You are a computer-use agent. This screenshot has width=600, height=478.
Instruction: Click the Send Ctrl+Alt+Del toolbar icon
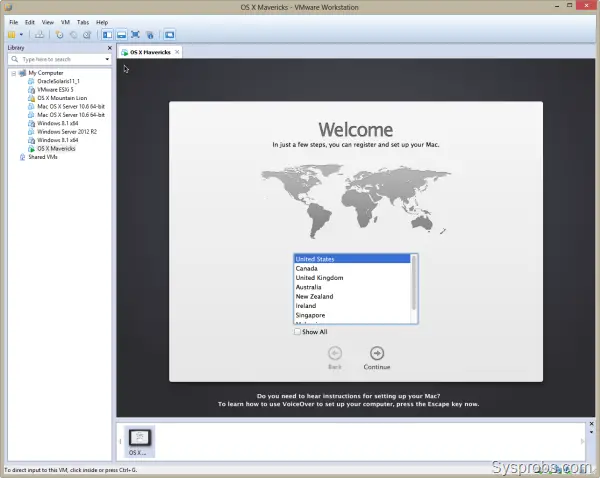coord(39,35)
